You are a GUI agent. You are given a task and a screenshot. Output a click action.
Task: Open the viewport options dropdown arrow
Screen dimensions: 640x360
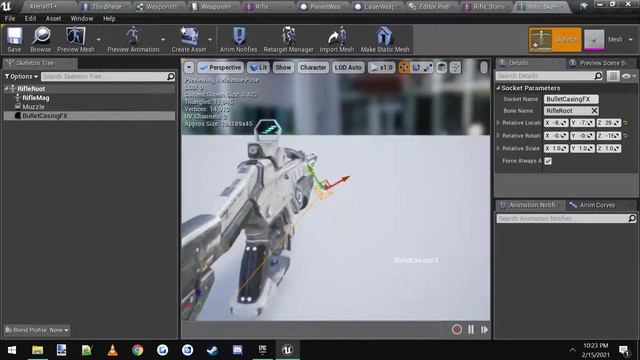189,67
